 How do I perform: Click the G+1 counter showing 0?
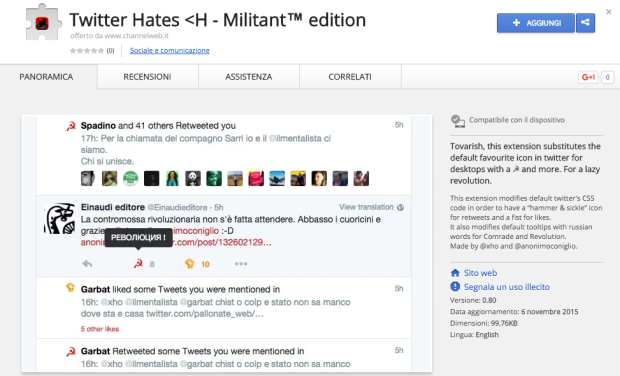click(x=608, y=77)
